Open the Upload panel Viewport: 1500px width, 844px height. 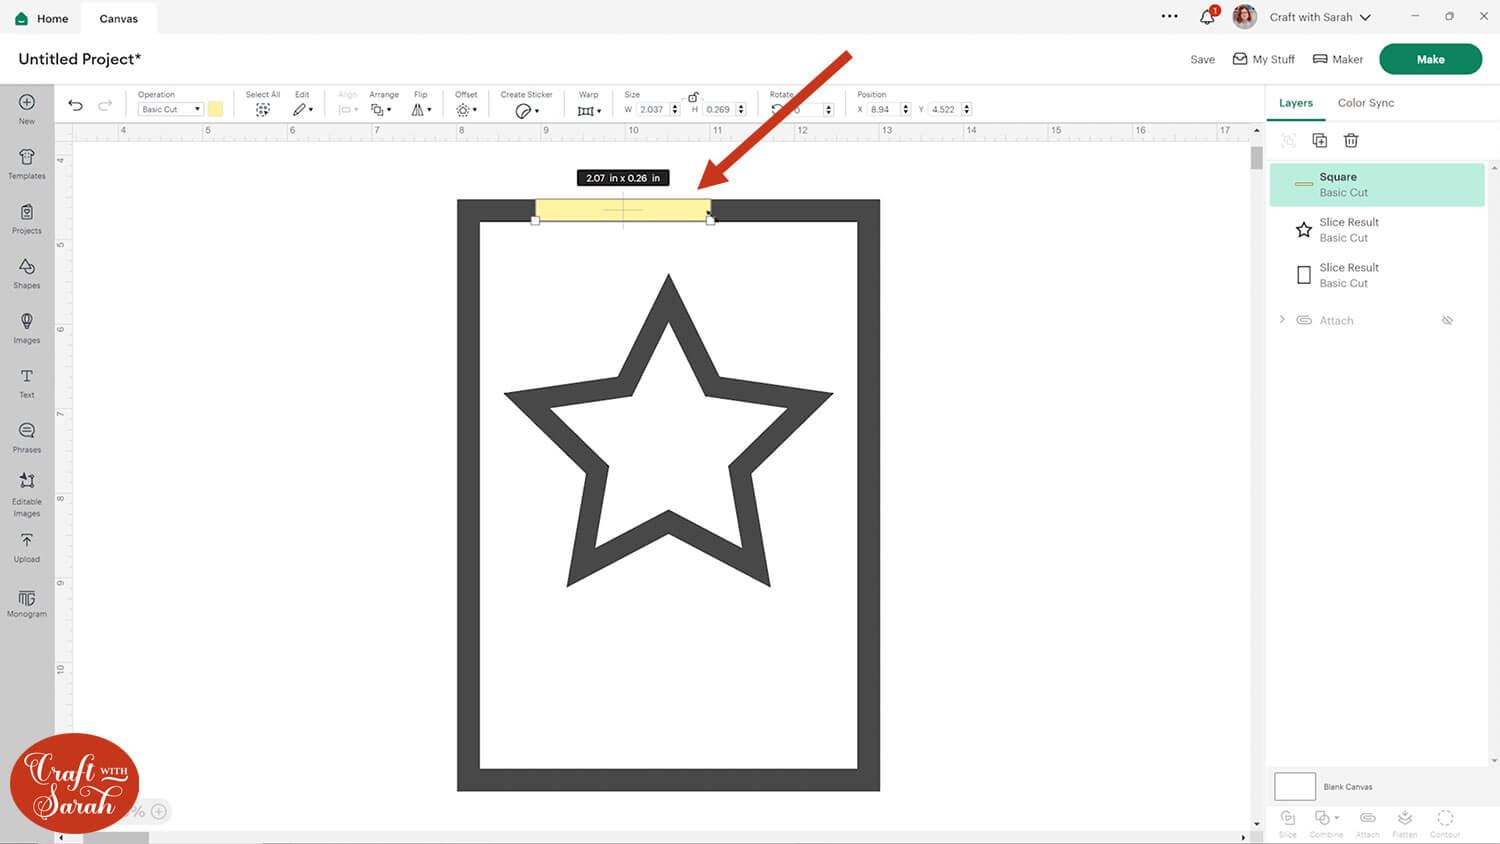click(27, 546)
